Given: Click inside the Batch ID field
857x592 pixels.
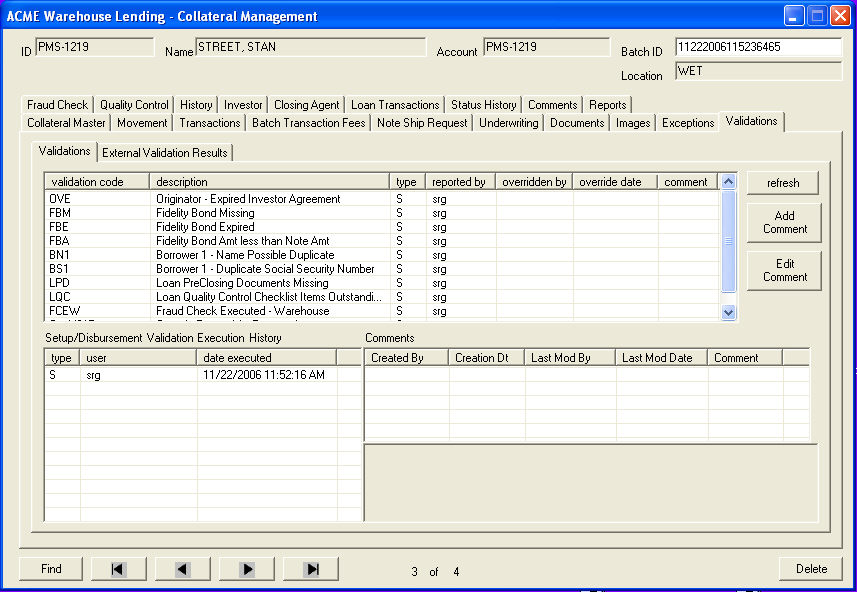Looking at the screenshot, I should pos(757,47).
